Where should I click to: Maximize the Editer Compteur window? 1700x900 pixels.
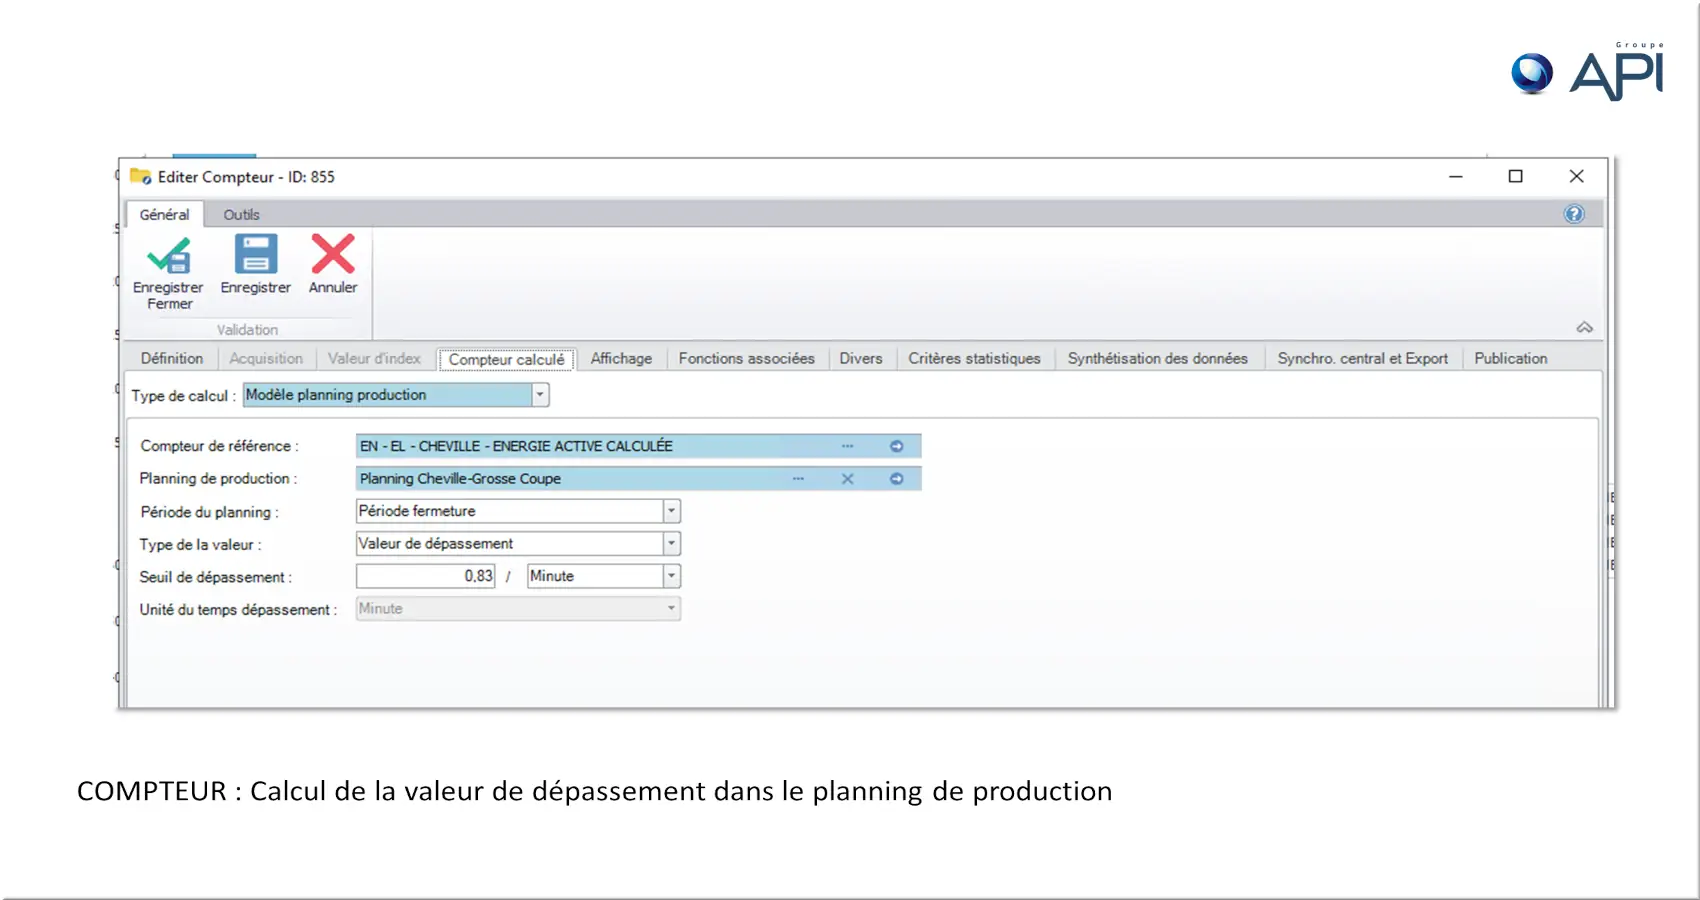click(x=1516, y=176)
